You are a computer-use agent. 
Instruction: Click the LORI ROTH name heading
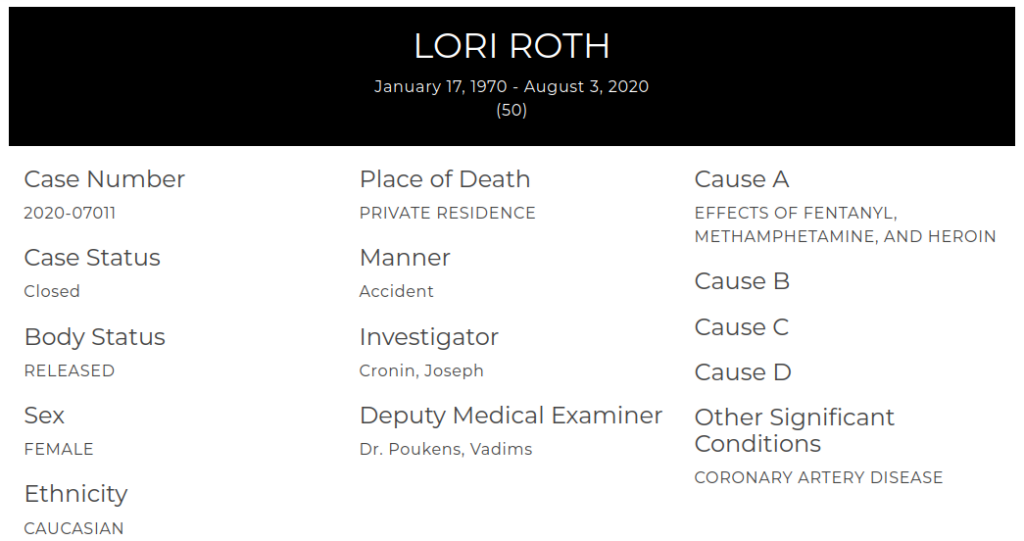click(511, 46)
